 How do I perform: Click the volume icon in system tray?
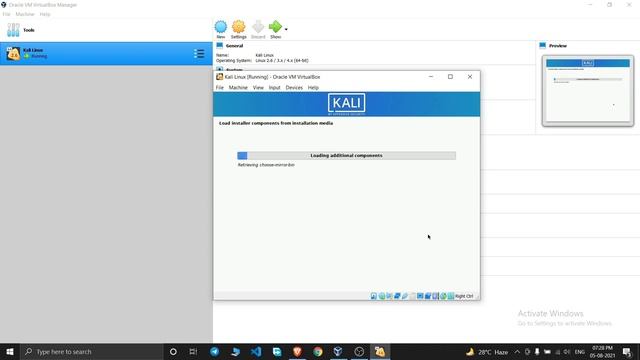click(567, 352)
